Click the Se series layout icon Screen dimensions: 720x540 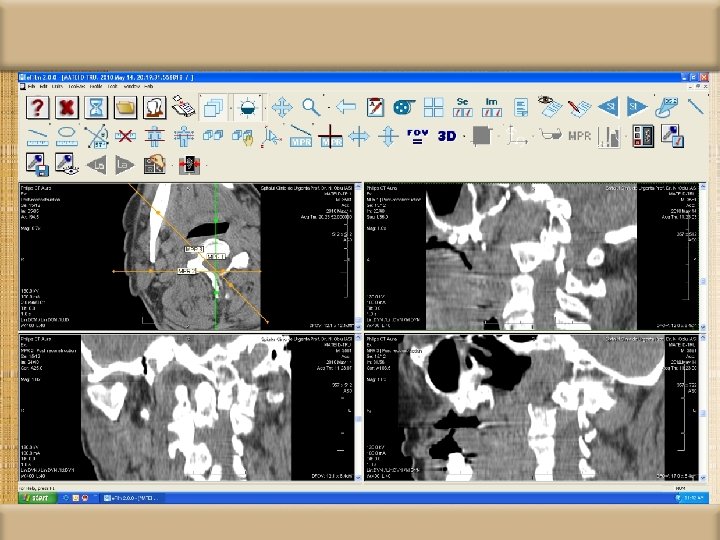pos(462,107)
